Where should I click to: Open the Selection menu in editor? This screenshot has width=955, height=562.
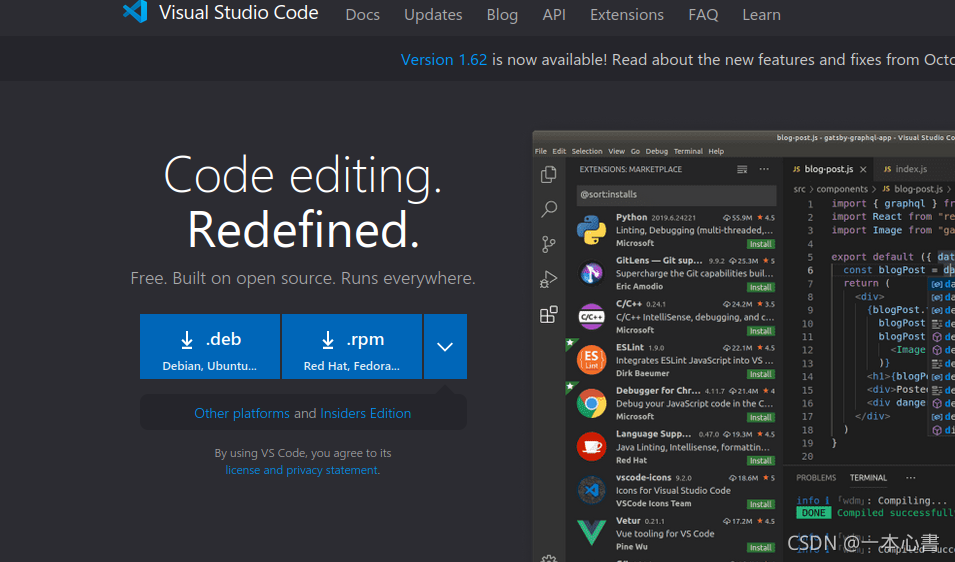click(587, 151)
